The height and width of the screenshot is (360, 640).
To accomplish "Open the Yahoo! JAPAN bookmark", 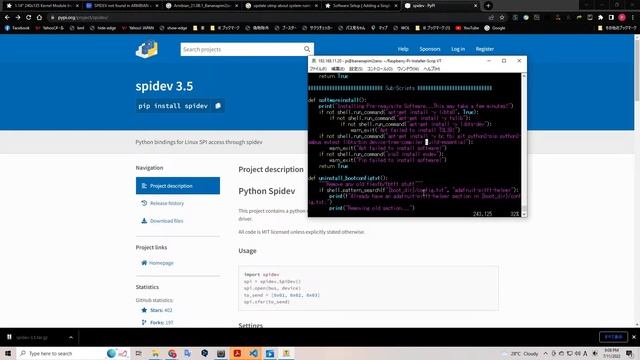I will (x=138, y=28).
